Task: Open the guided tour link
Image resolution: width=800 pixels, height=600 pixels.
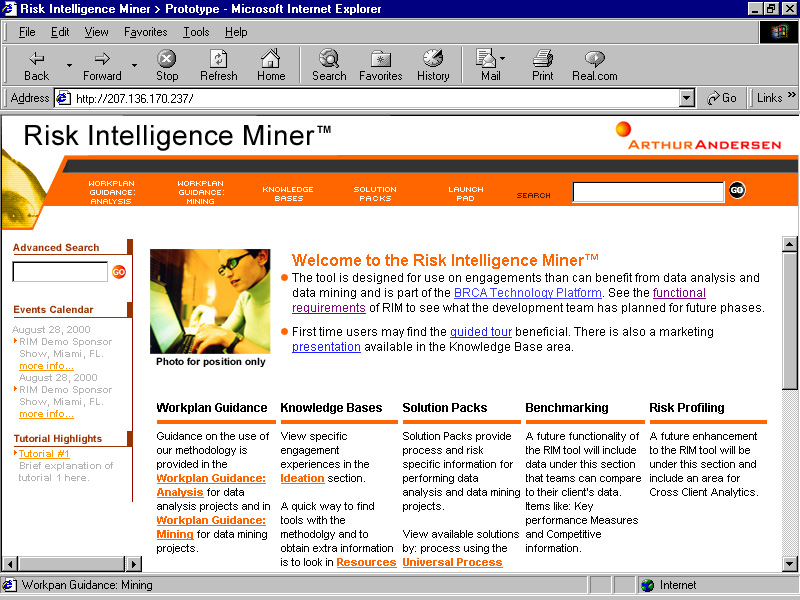Action: click(481, 332)
